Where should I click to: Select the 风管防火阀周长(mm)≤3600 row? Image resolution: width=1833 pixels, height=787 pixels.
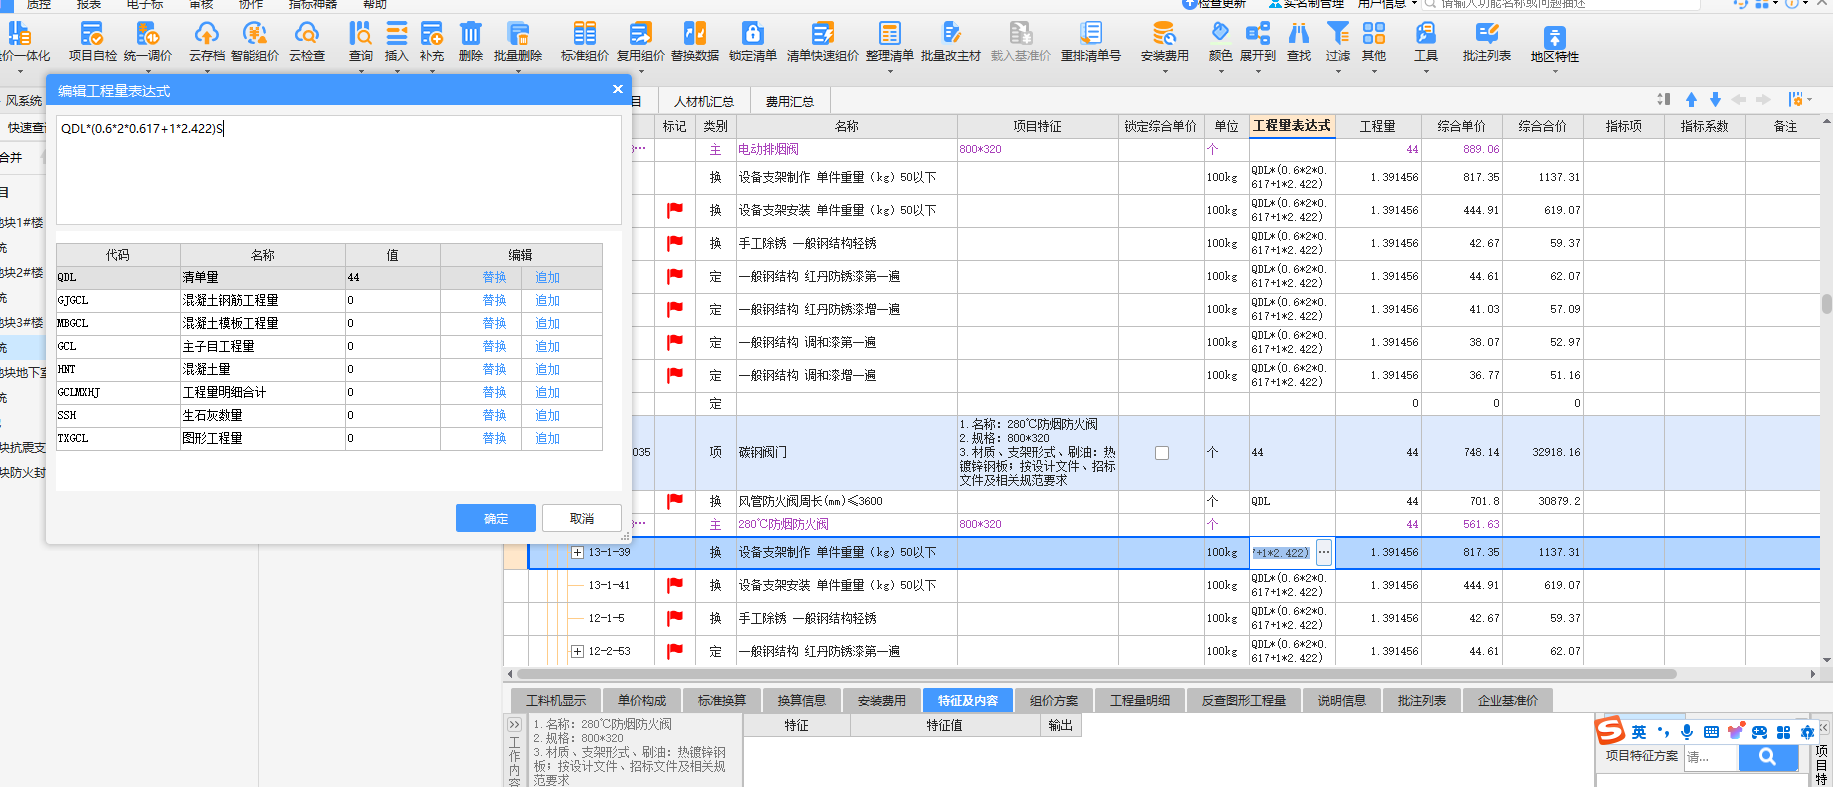point(1160,501)
